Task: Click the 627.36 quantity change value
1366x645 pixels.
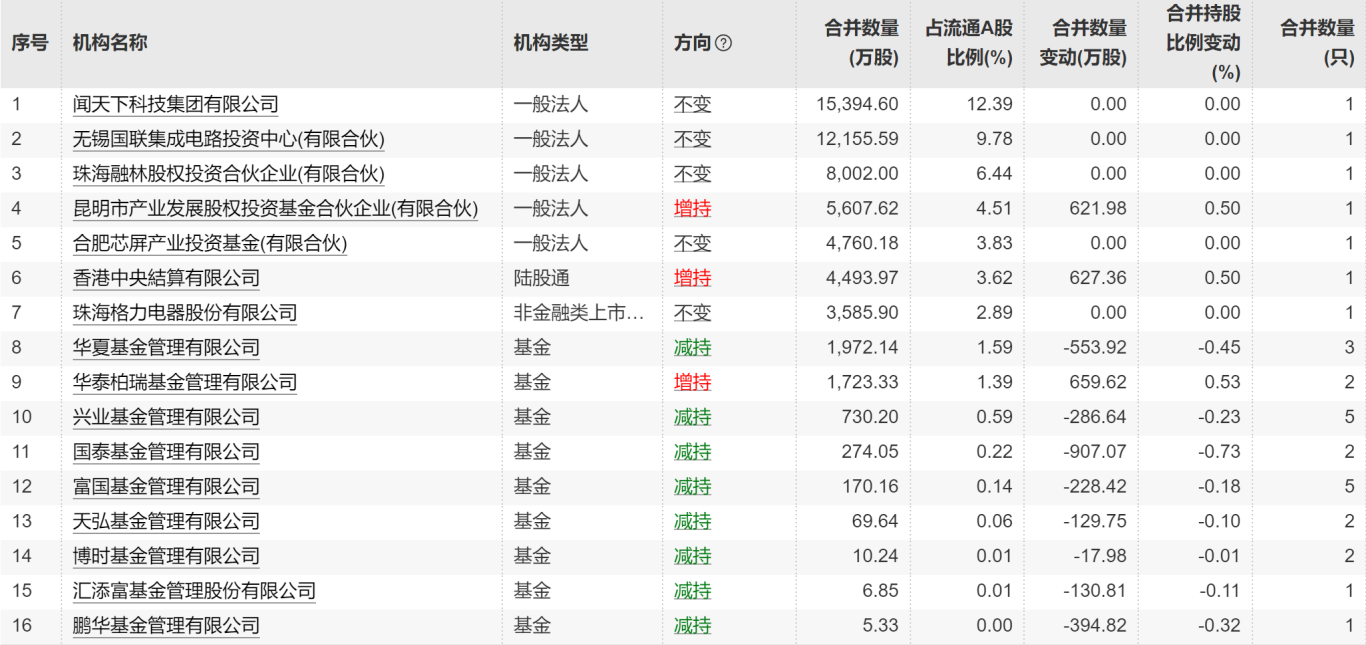Action: point(1098,278)
